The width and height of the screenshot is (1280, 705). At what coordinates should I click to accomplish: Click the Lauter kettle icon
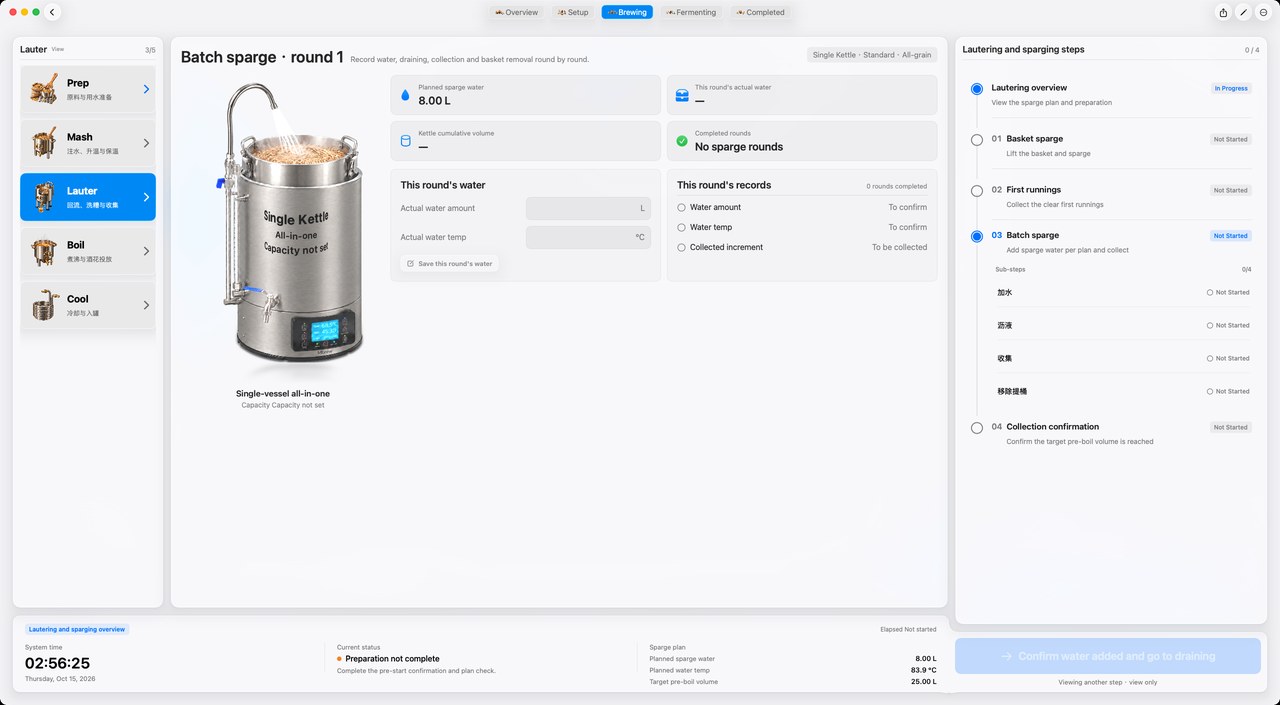point(44,197)
